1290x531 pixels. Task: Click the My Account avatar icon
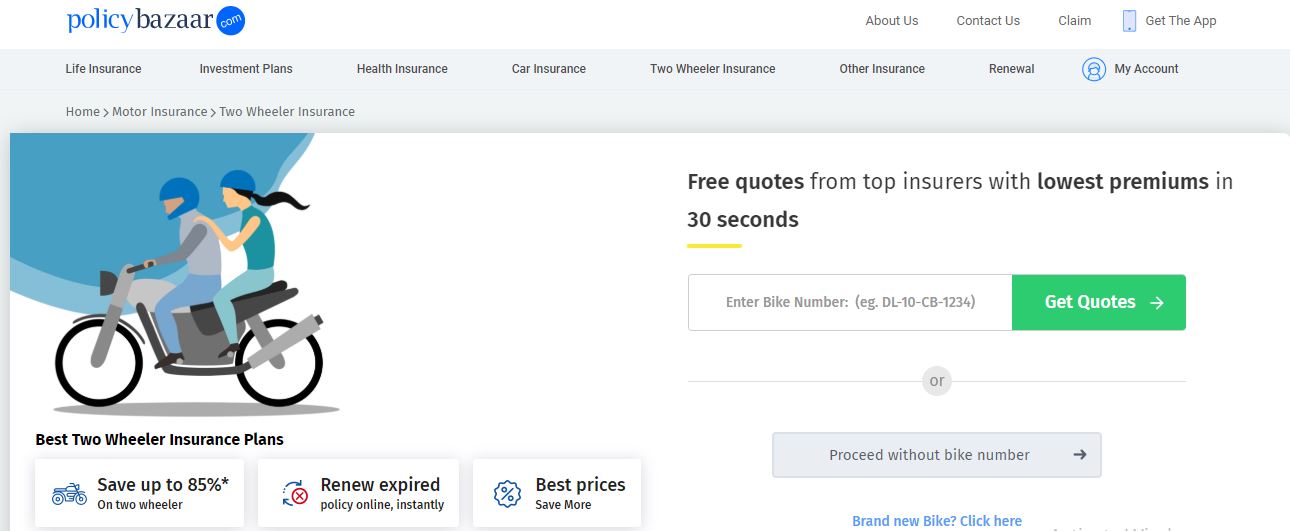[x=1094, y=69]
